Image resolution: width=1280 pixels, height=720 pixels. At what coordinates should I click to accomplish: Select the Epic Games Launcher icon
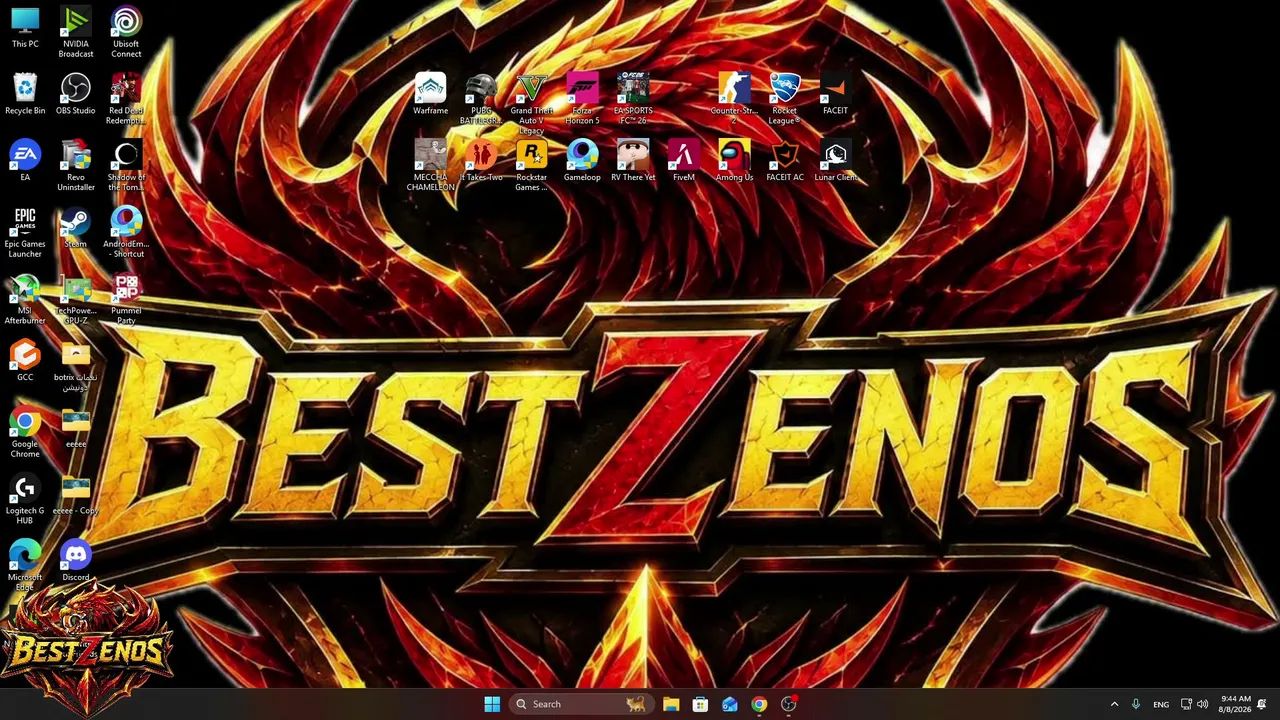coord(25,233)
